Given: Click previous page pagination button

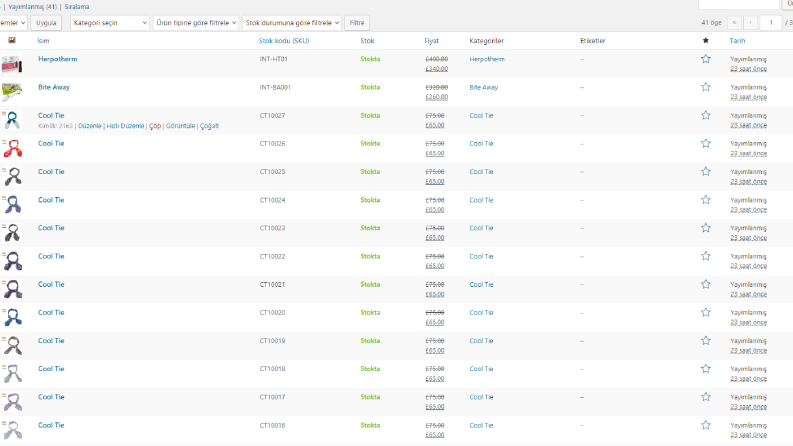Looking at the screenshot, I should pyautogui.click(x=751, y=23).
